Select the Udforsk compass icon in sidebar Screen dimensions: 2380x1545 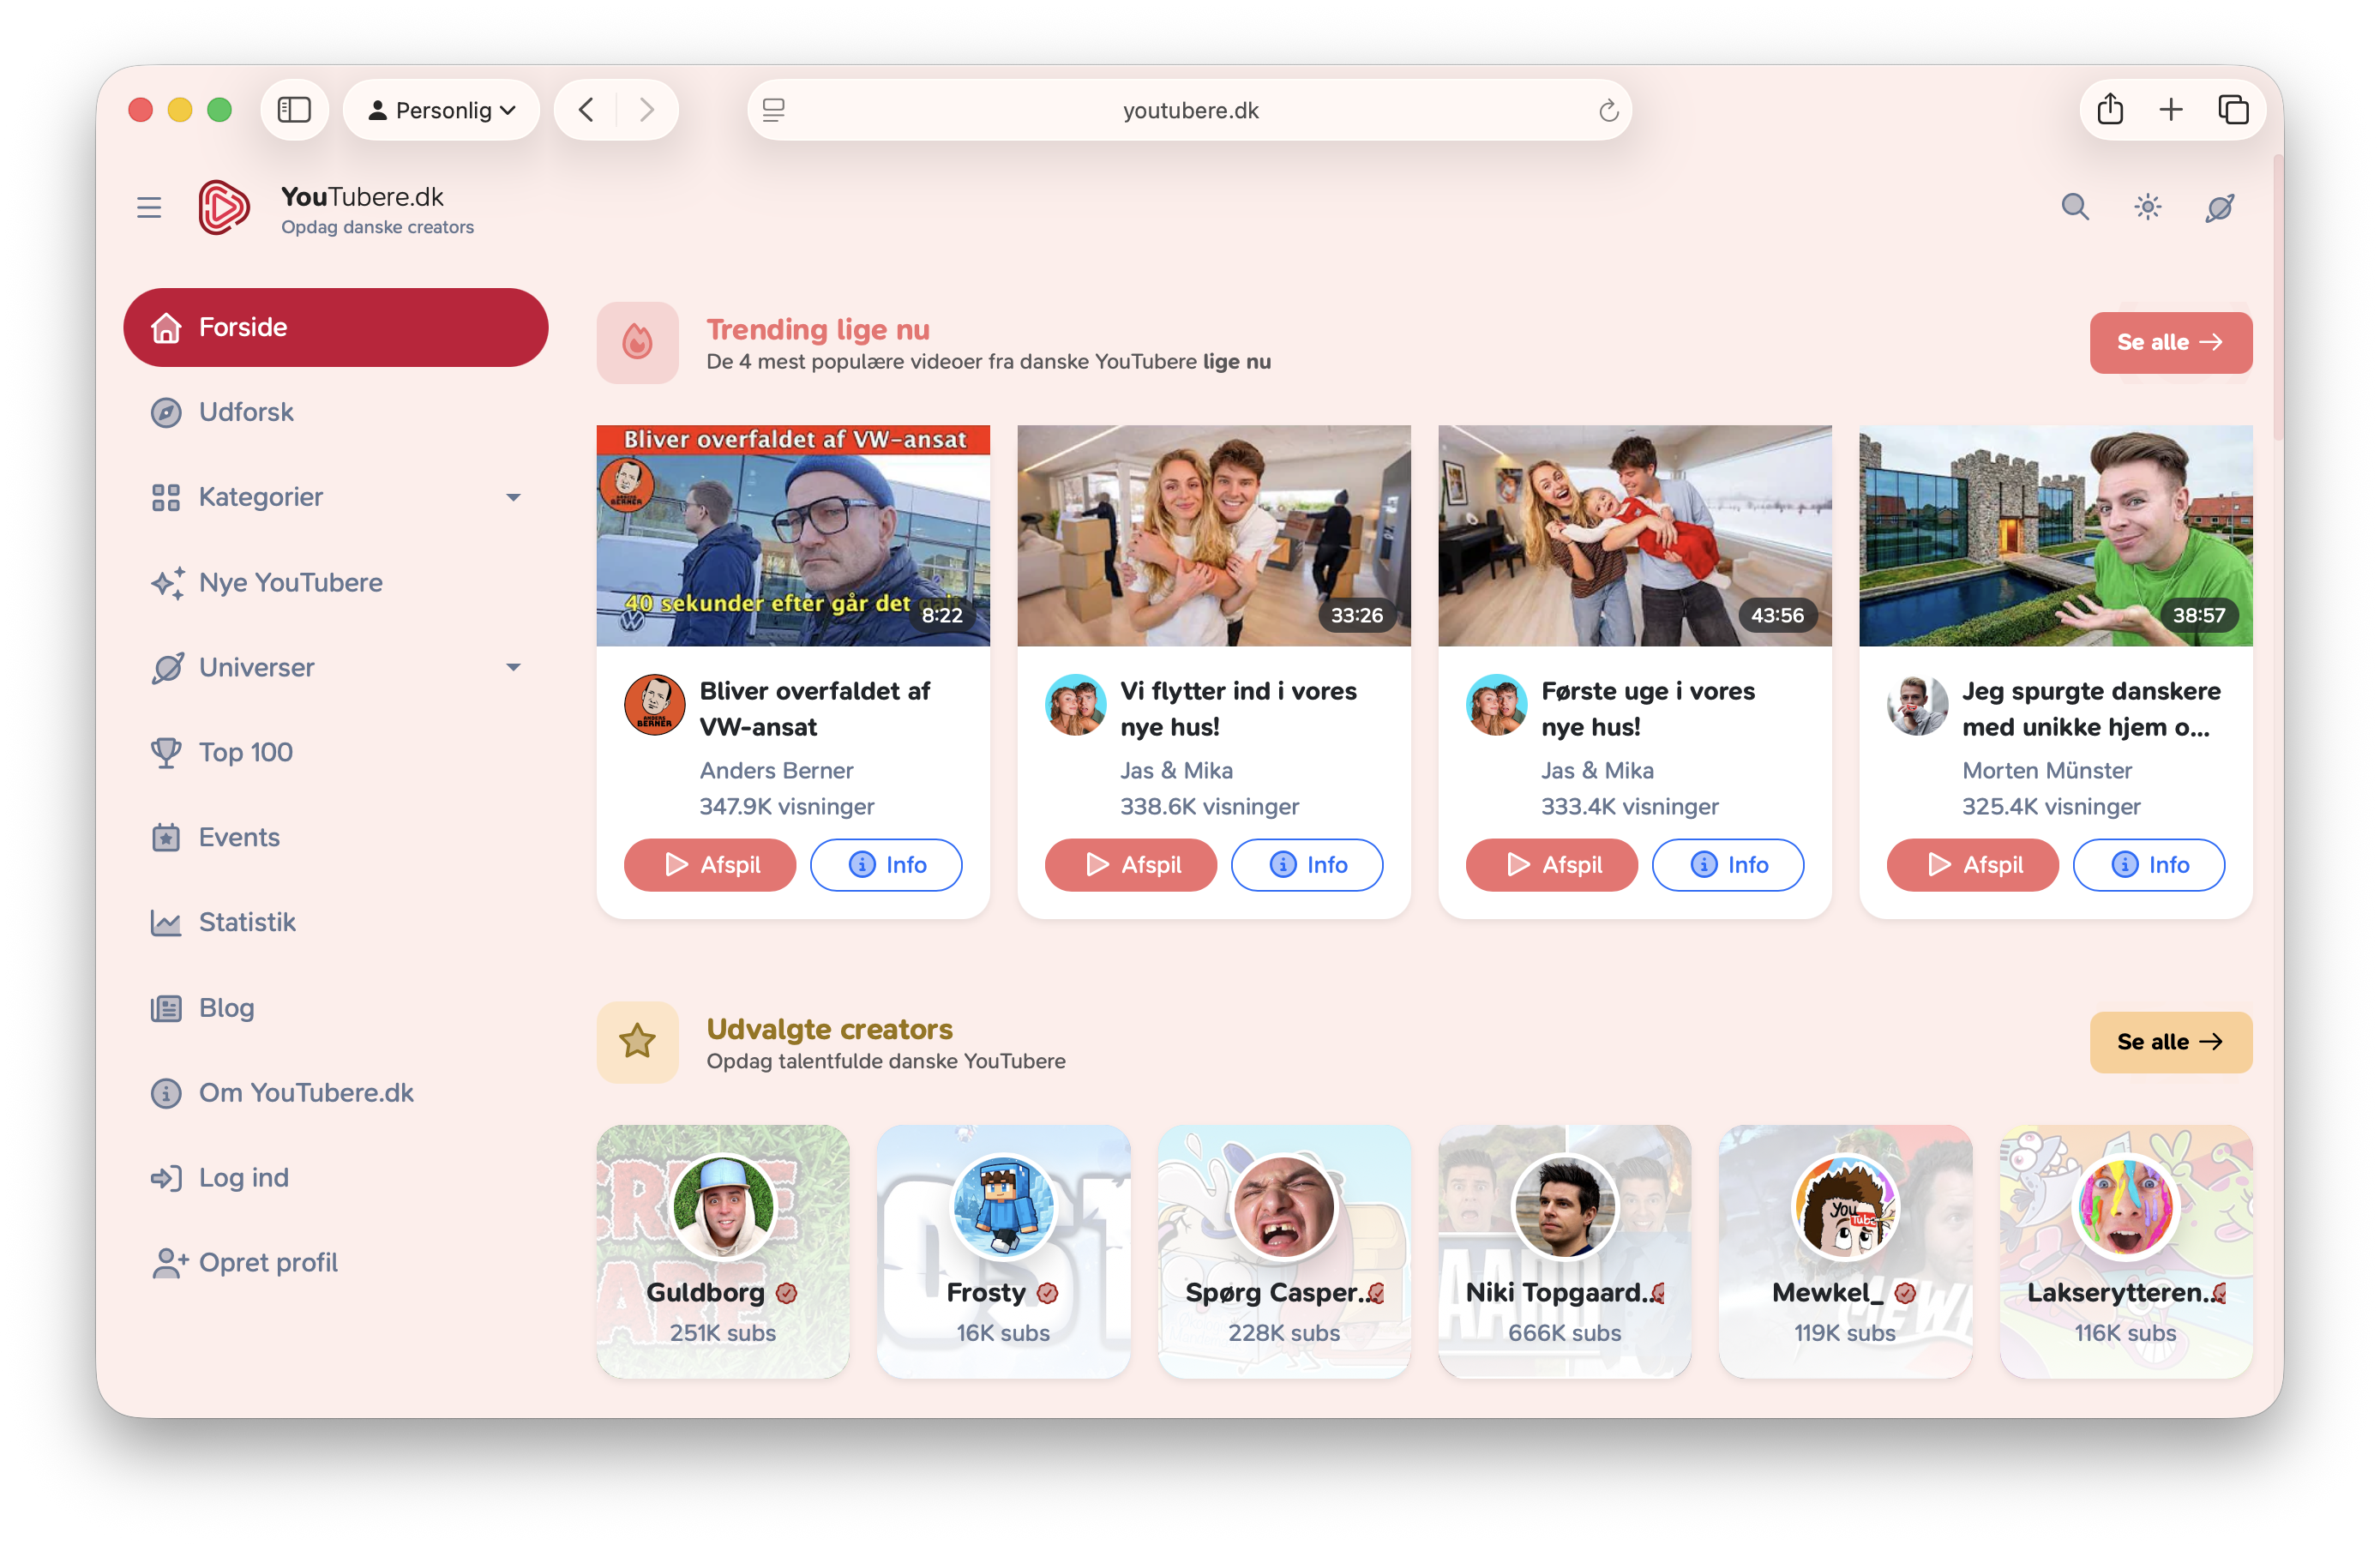(x=167, y=411)
